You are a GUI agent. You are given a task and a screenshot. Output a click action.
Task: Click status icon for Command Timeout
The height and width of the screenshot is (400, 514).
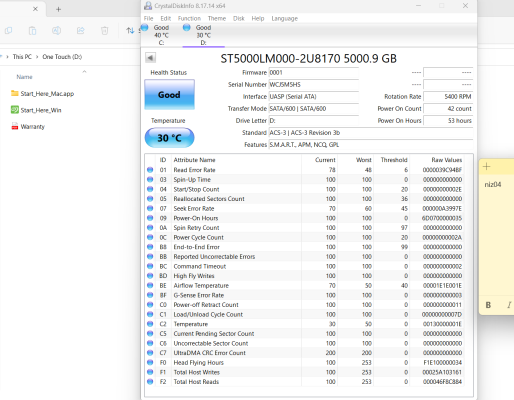[150, 266]
